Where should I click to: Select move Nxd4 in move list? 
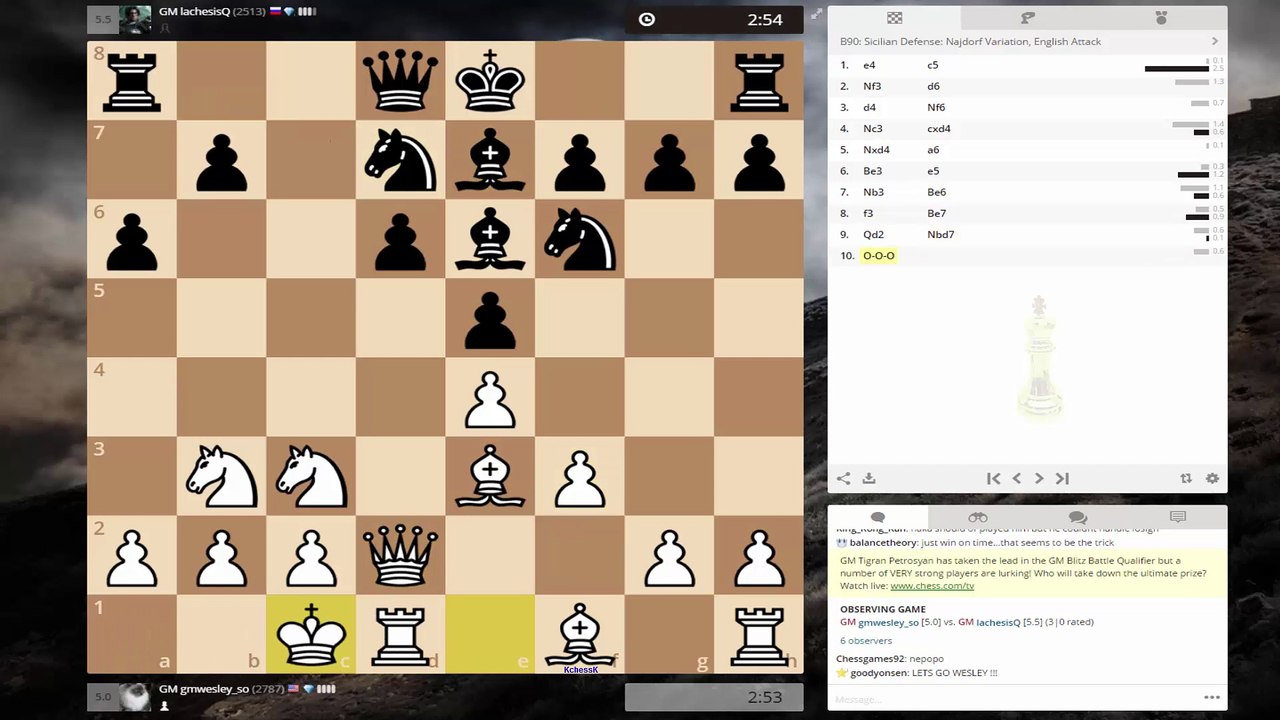click(876, 150)
